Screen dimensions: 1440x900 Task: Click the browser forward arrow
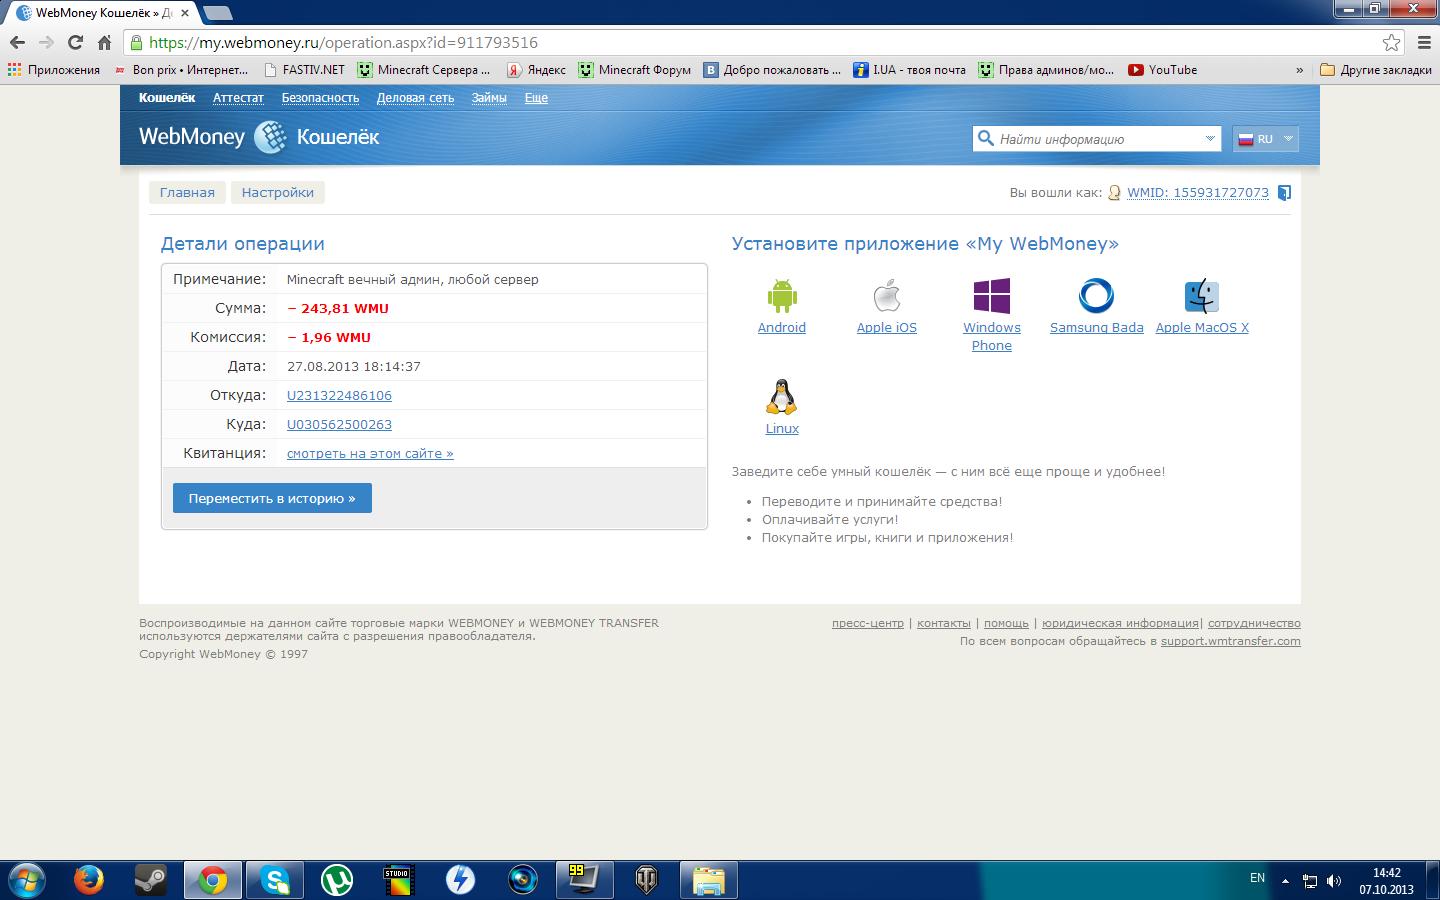(x=46, y=42)
